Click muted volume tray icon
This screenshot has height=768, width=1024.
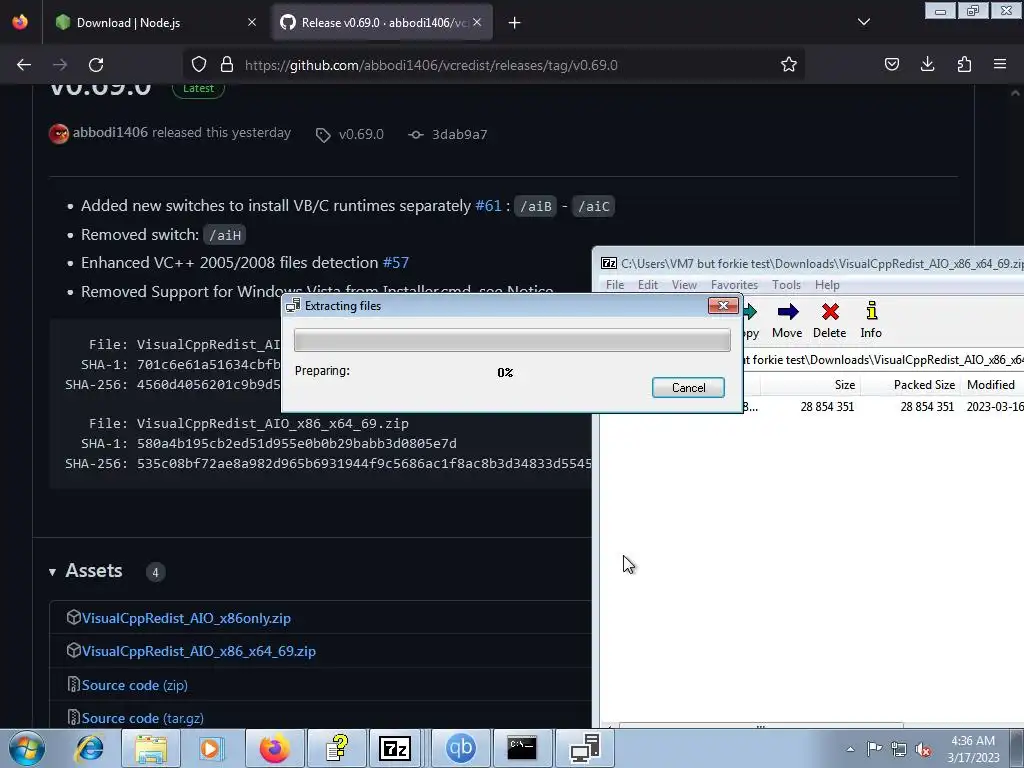point(923,749)
